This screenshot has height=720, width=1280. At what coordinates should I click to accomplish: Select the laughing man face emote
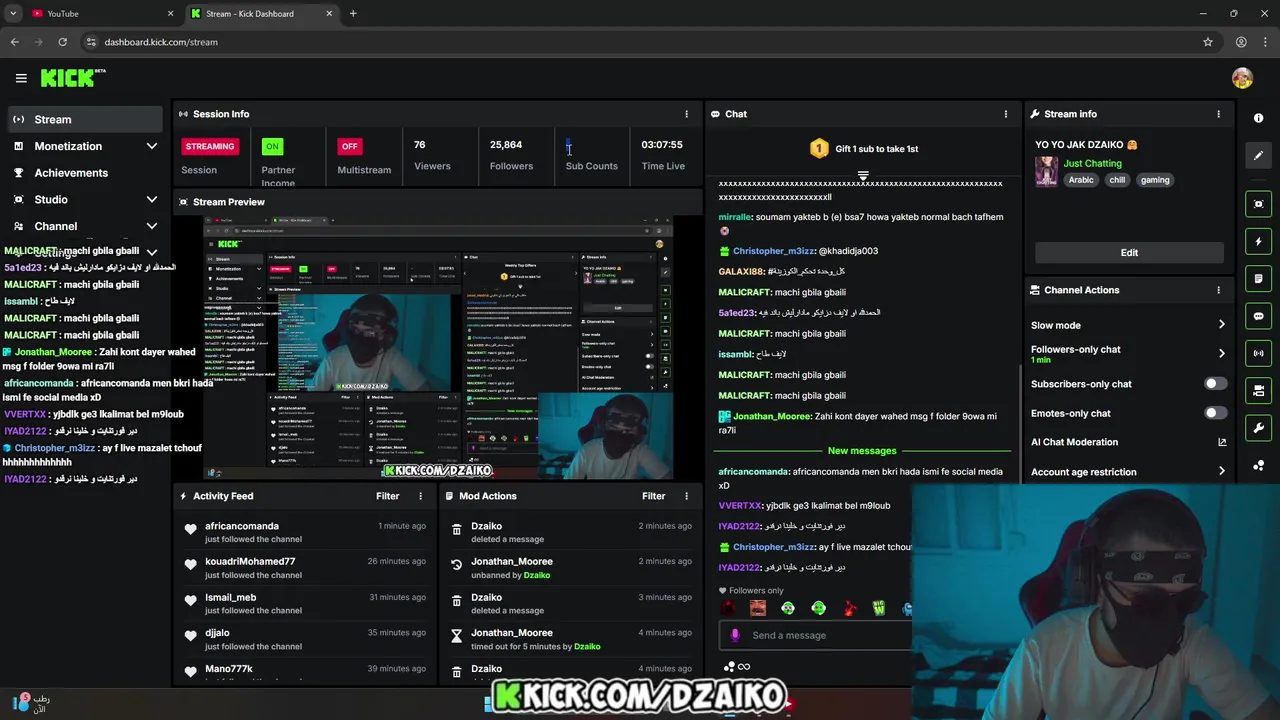tap(758, 608)
